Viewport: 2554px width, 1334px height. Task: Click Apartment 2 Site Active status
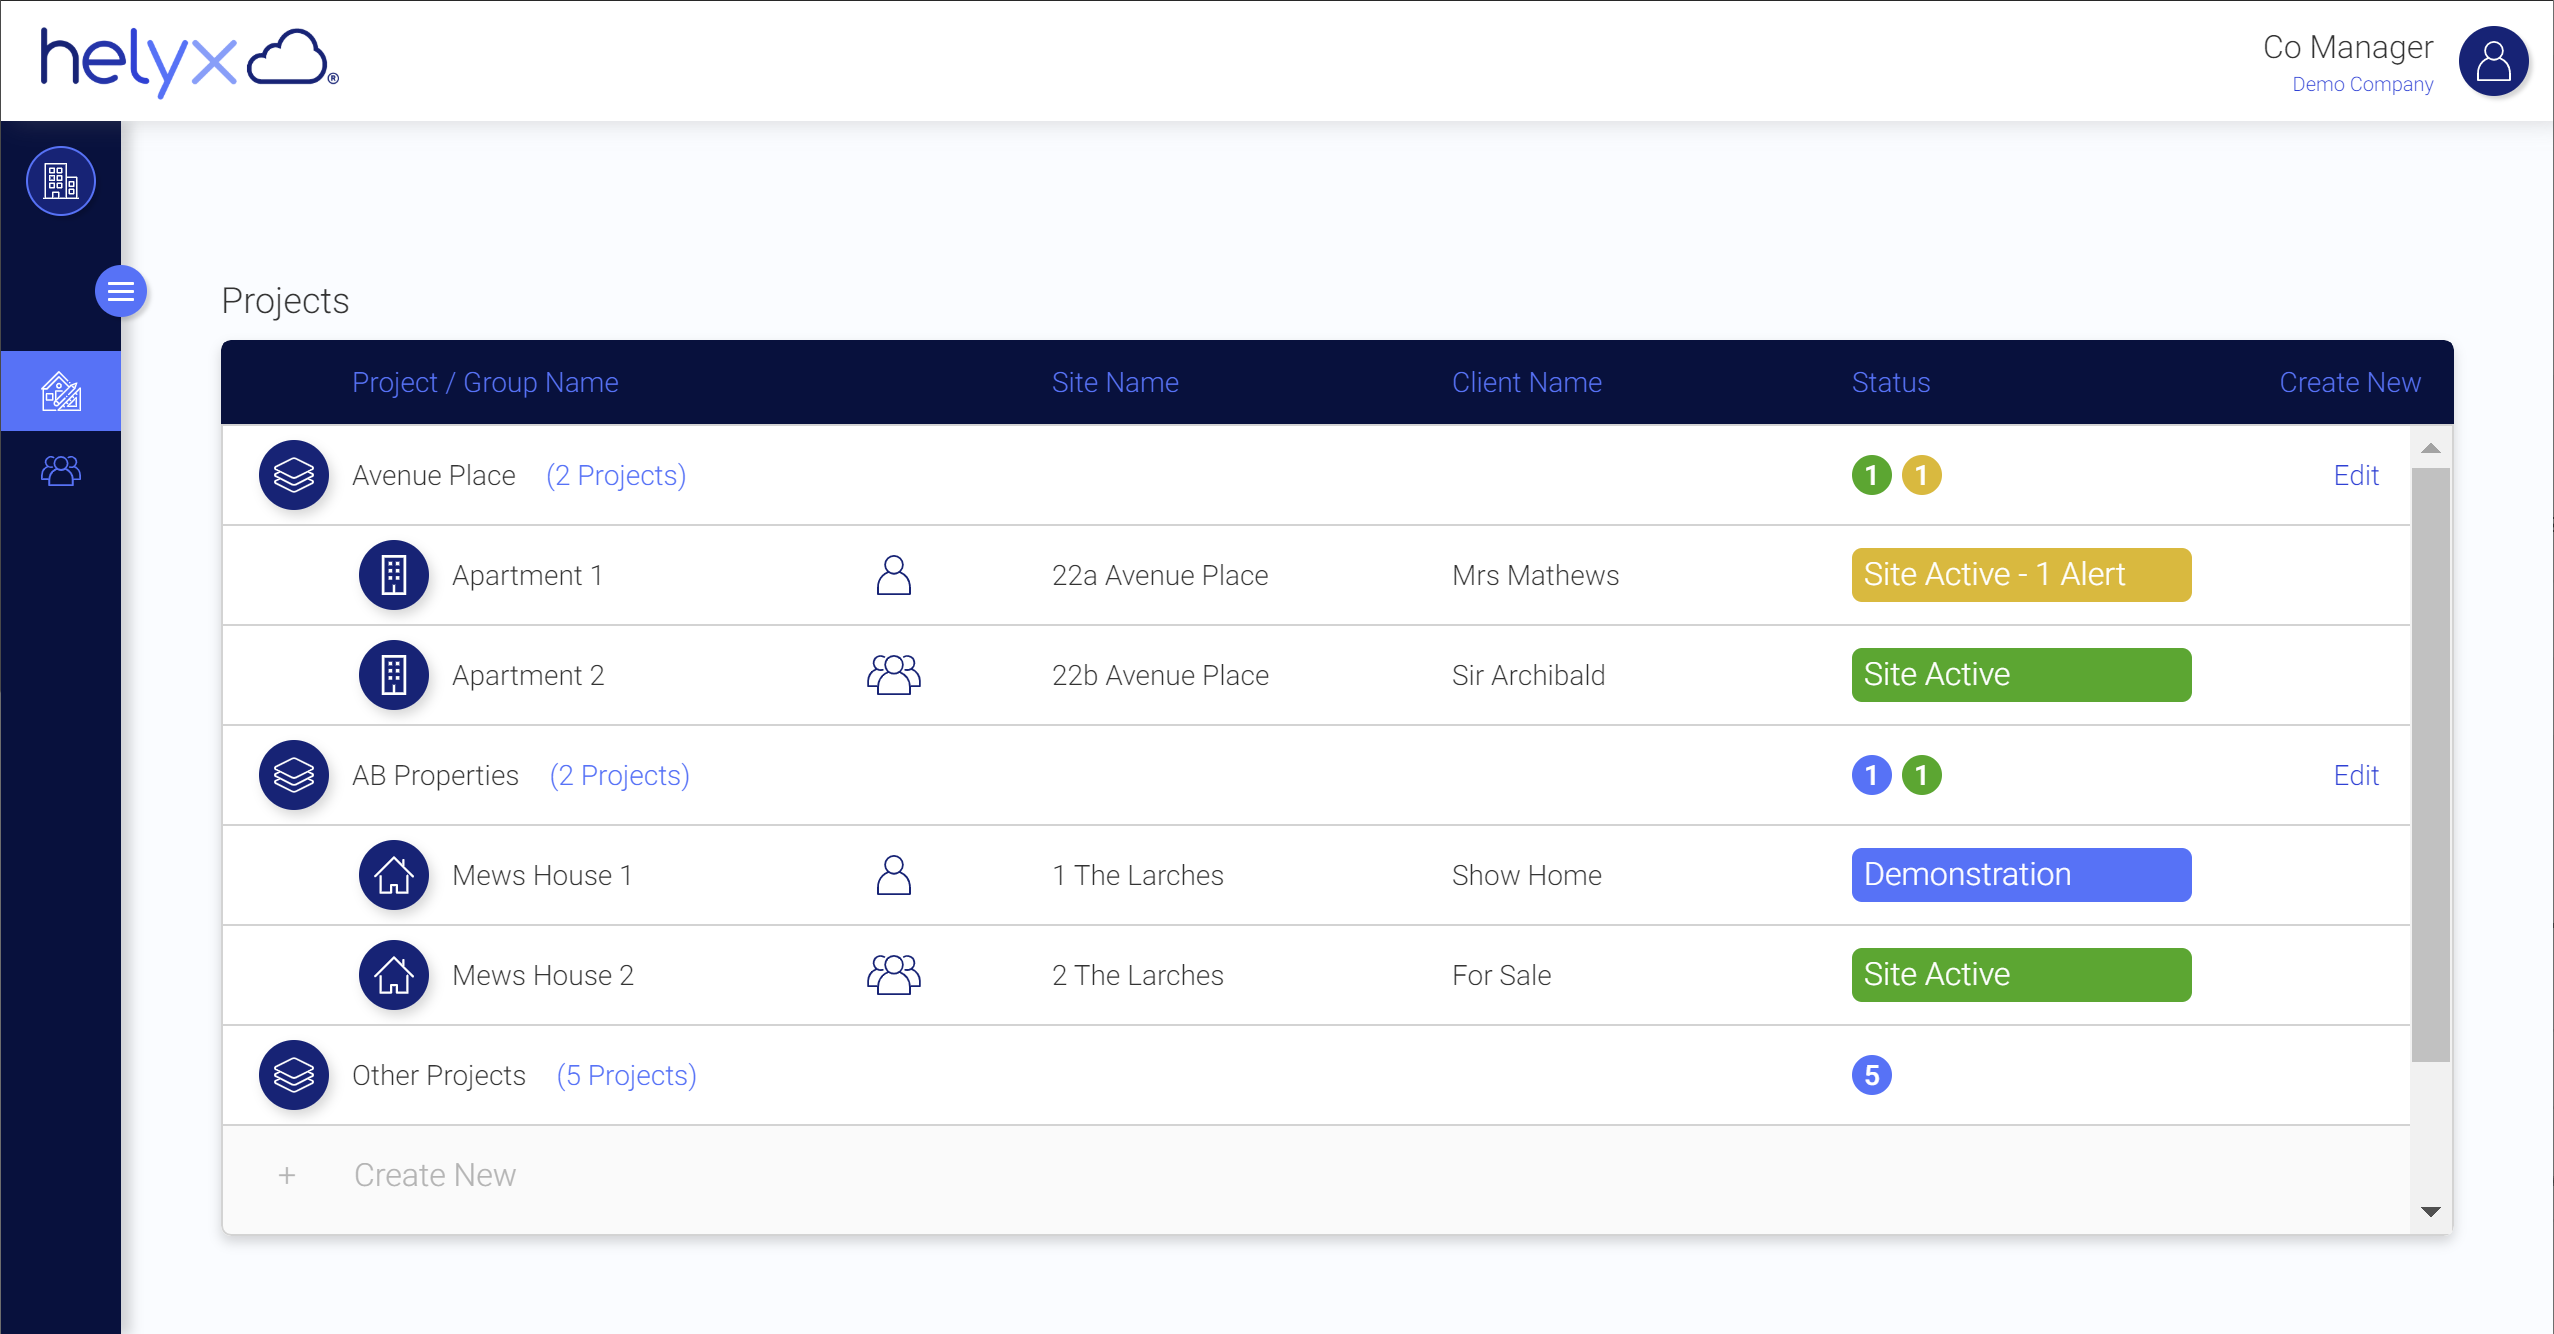[2021, 675]
